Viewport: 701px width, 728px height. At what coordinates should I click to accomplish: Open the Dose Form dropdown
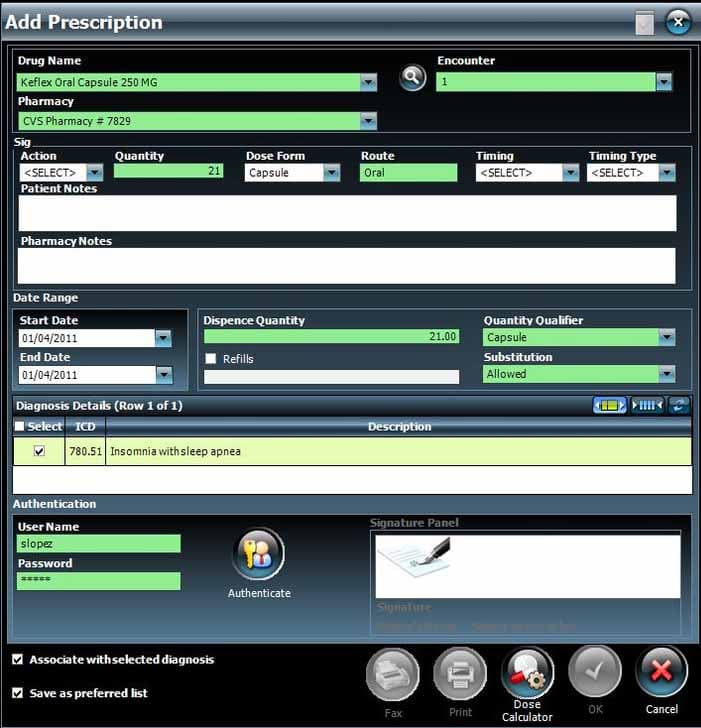[332, 173]
